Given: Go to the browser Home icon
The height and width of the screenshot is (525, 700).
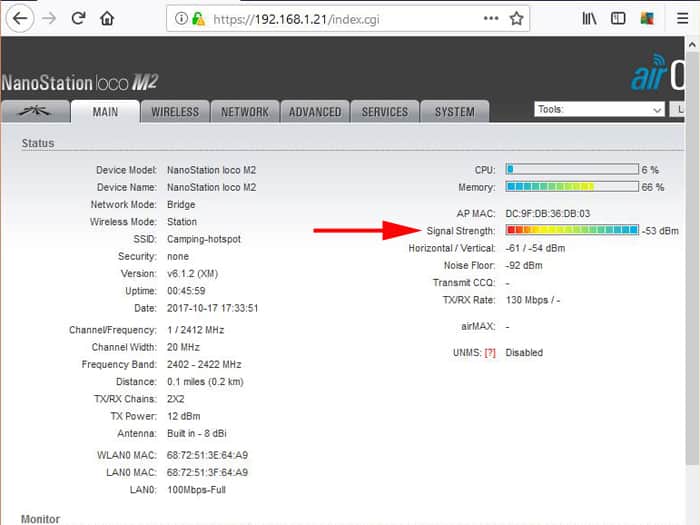Looking at the screenshot, I should click(107, 18).
